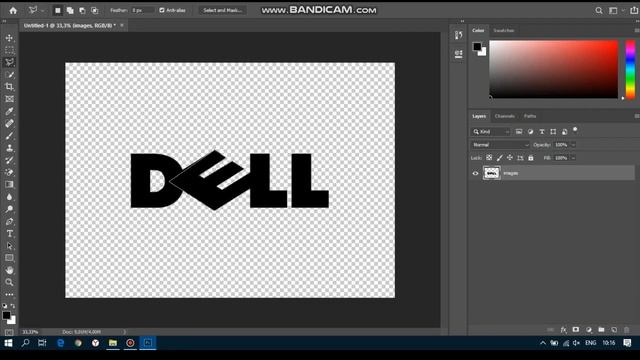Select the Blur tool

point(9,197)
